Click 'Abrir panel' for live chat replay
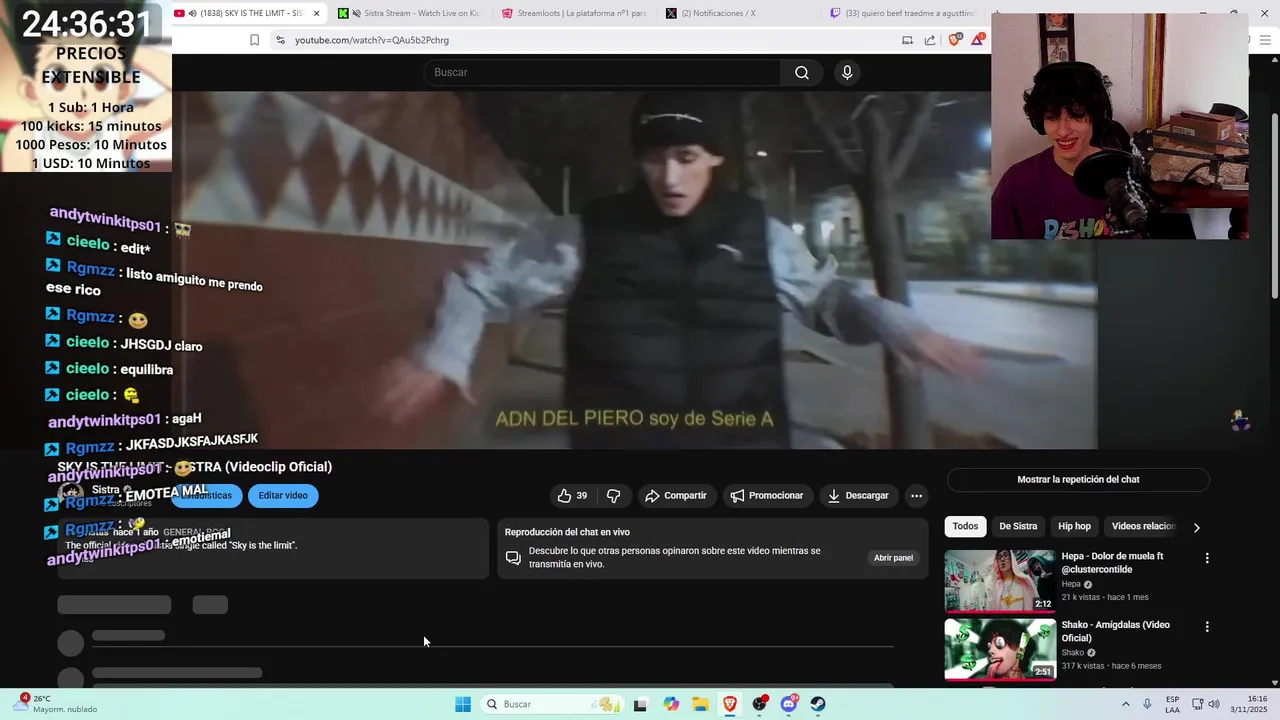Image resolution: width=1280 pixels, height=720 pixels. point(893,558)
